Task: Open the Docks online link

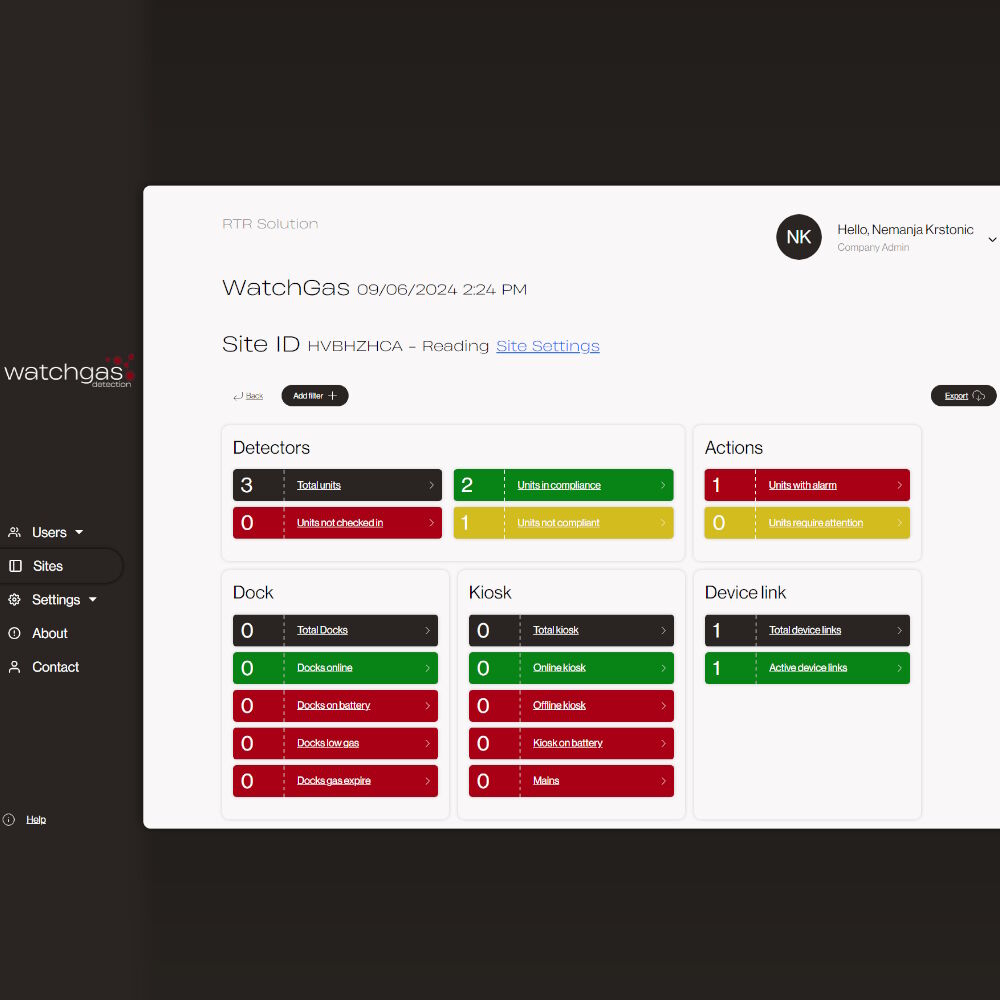Action: [325, 668]
